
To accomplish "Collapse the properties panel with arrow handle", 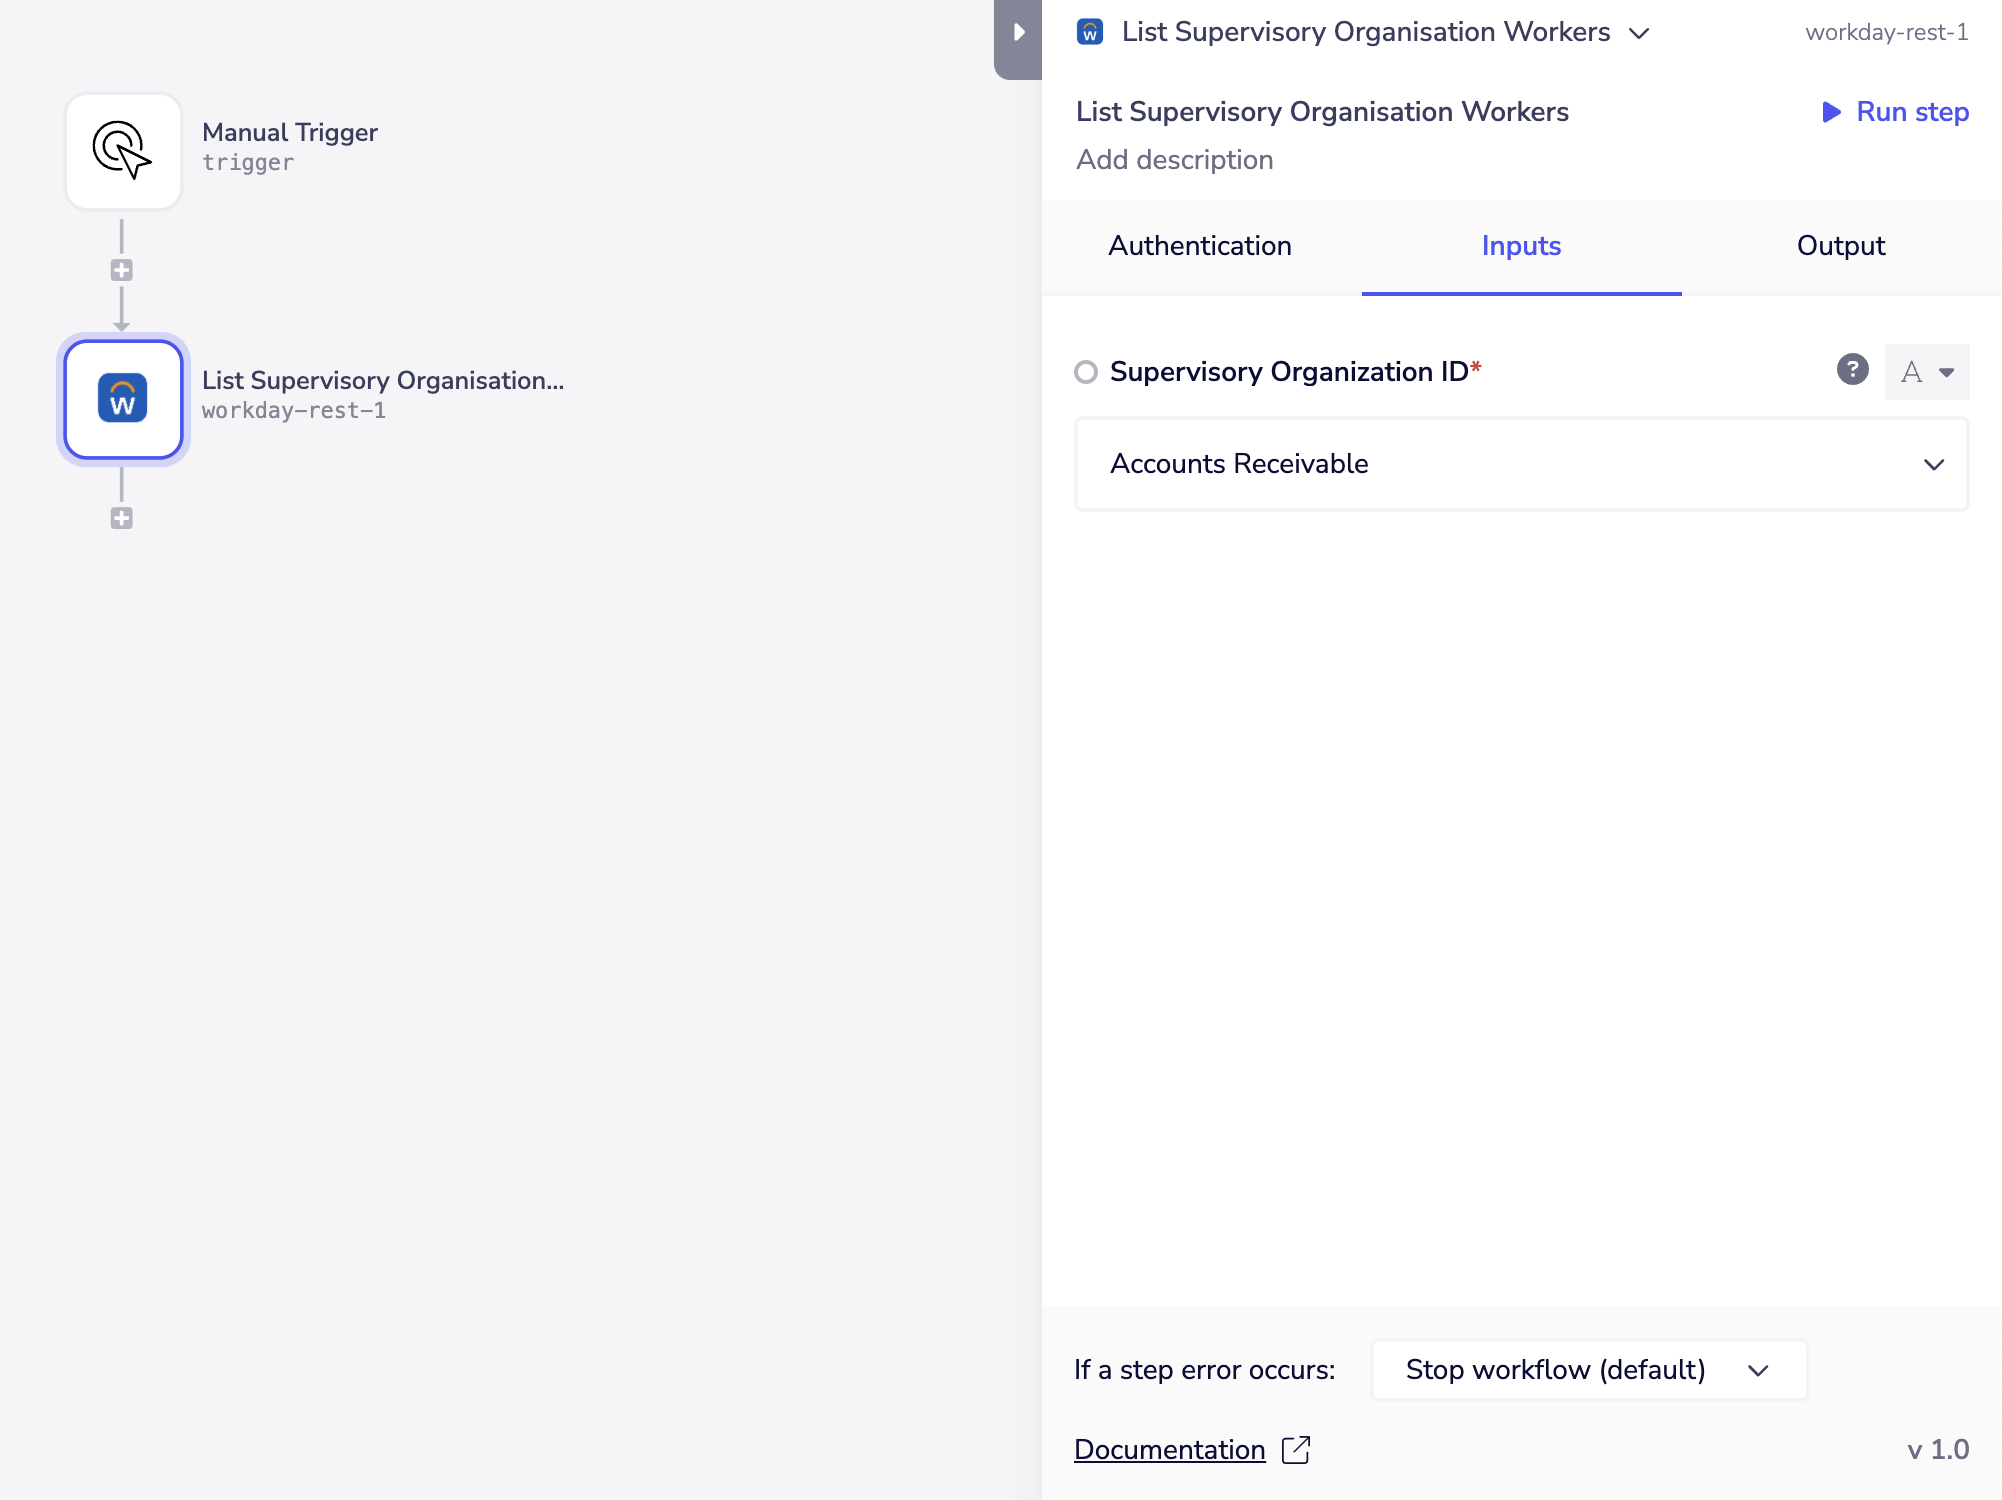I will pyautogui.click(x=1018, y=33).
